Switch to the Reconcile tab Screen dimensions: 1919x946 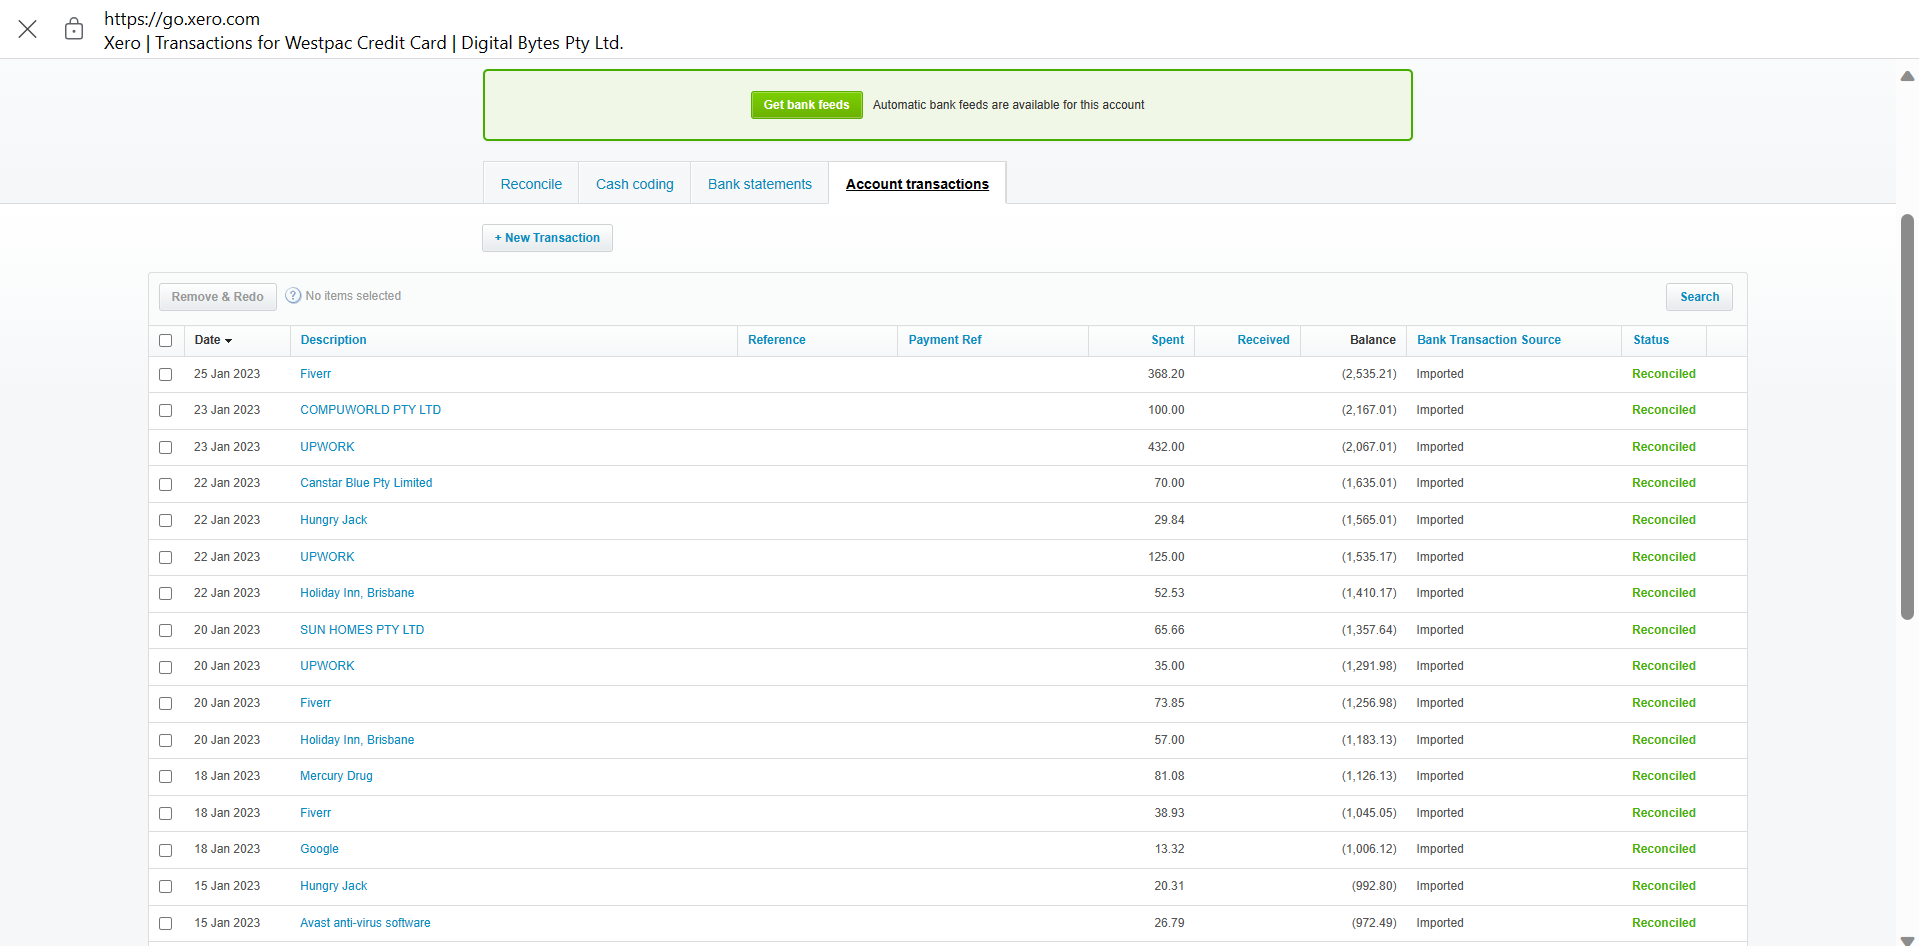[x=531, y=184]
